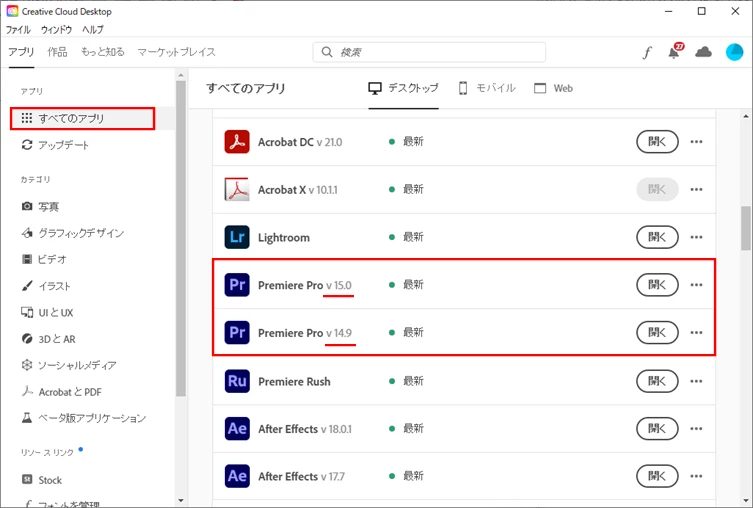Viewport: 753px width, 508px height.
Task: Expand more options for Premiere Pro v14.9
Action: [x=696, y=332]
